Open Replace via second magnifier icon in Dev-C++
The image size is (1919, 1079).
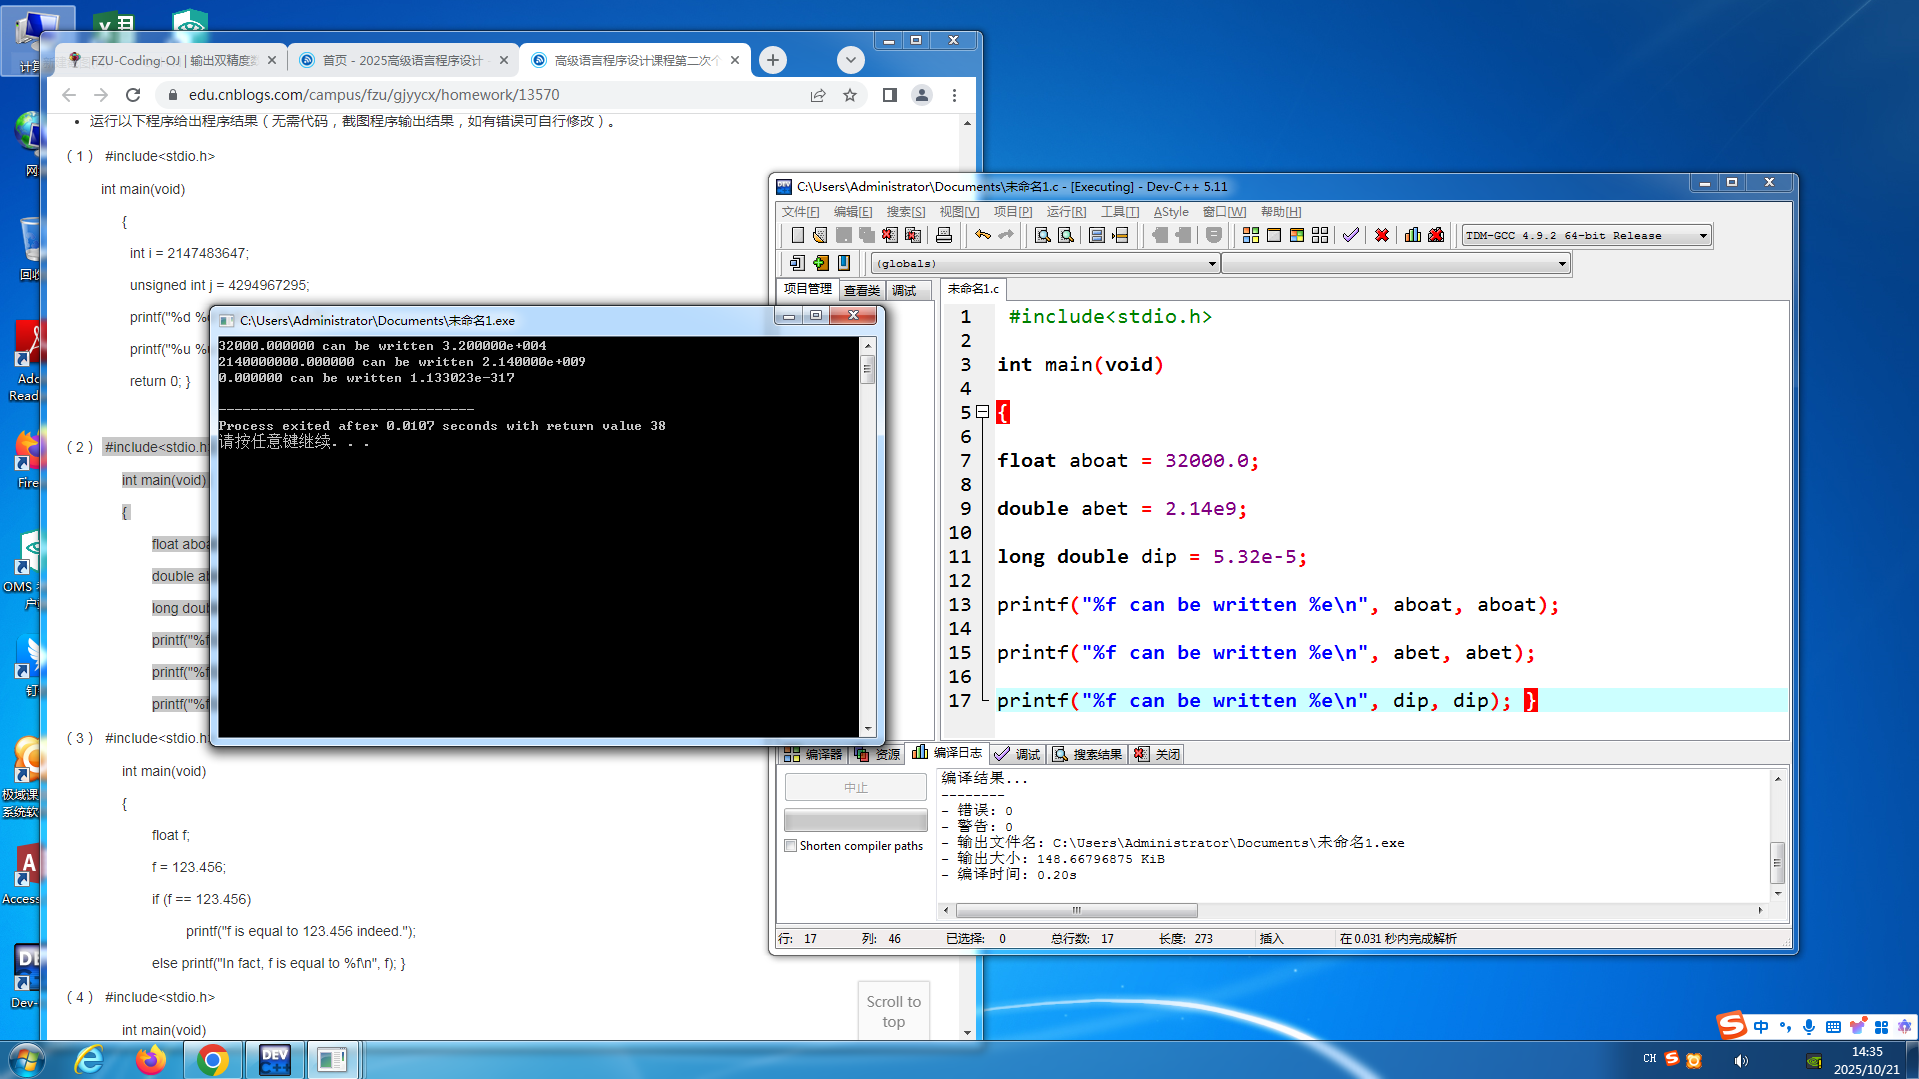click(x=1066, y=235)
